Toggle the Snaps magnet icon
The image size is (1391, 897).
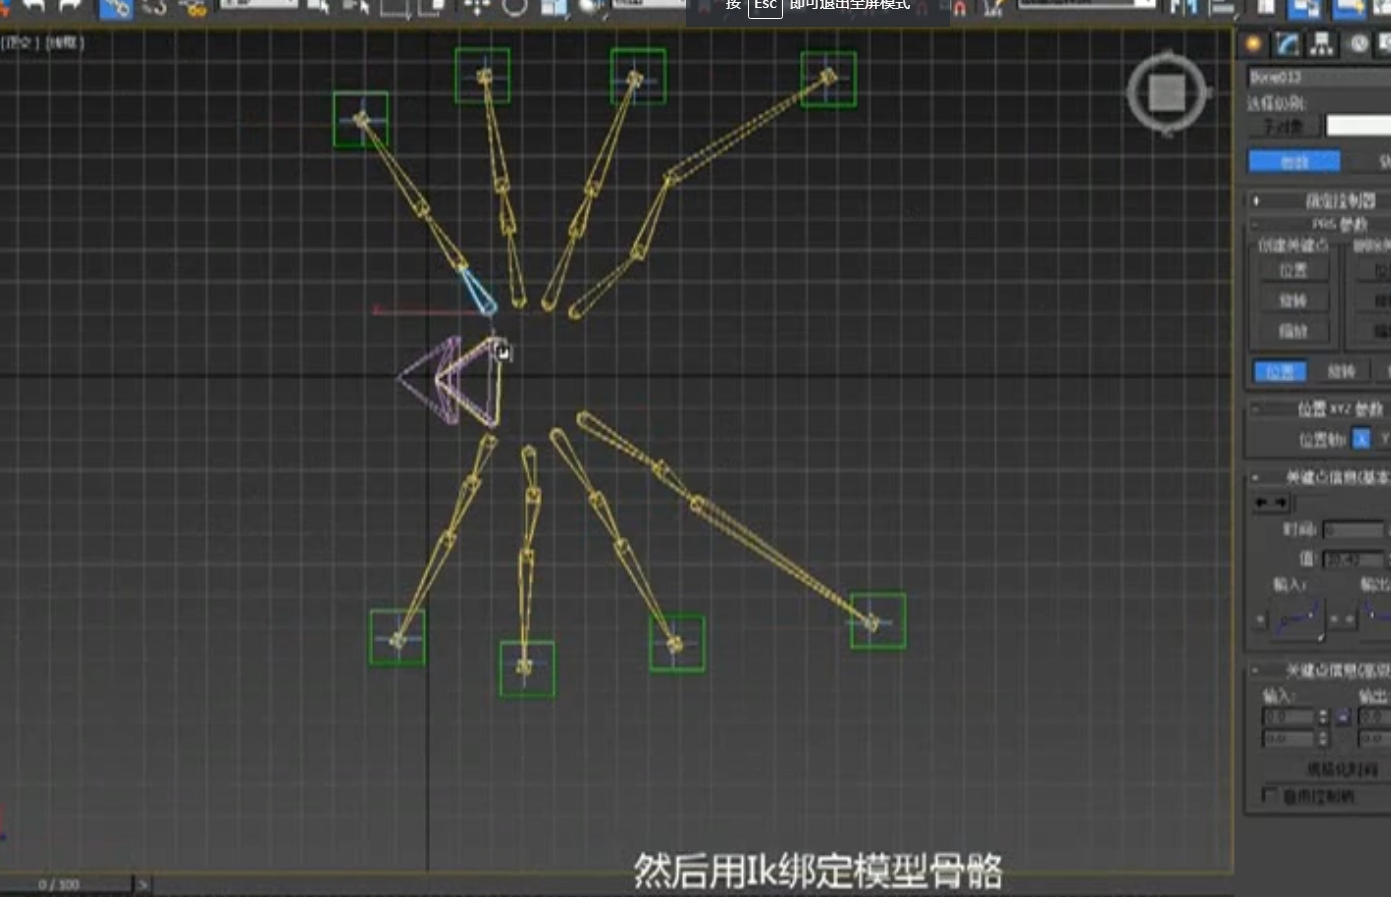click(959, 9)
